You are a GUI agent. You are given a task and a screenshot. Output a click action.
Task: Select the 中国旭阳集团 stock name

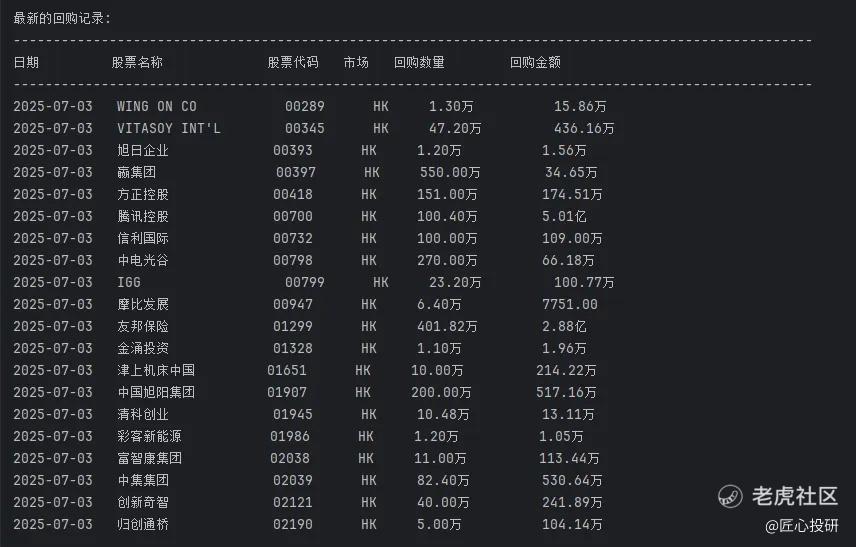coord(156,393)
